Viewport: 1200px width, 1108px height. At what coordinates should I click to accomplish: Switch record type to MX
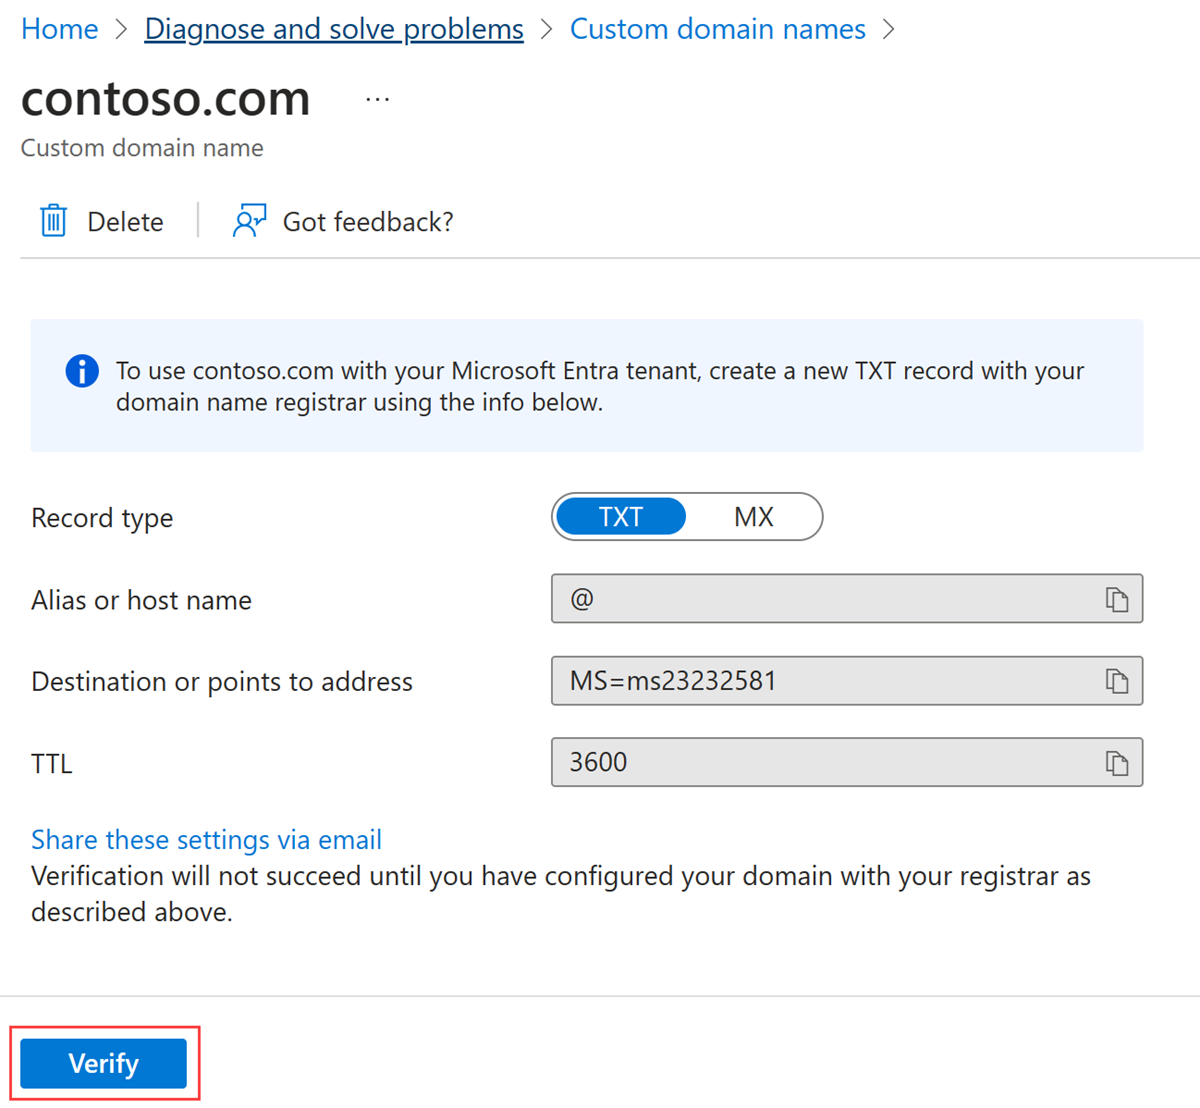coord(753,517)
